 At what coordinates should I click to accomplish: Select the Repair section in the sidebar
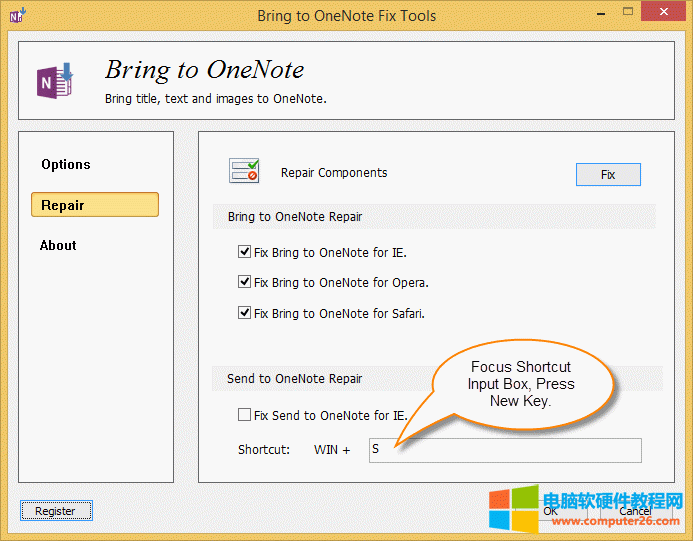[94, 205]
